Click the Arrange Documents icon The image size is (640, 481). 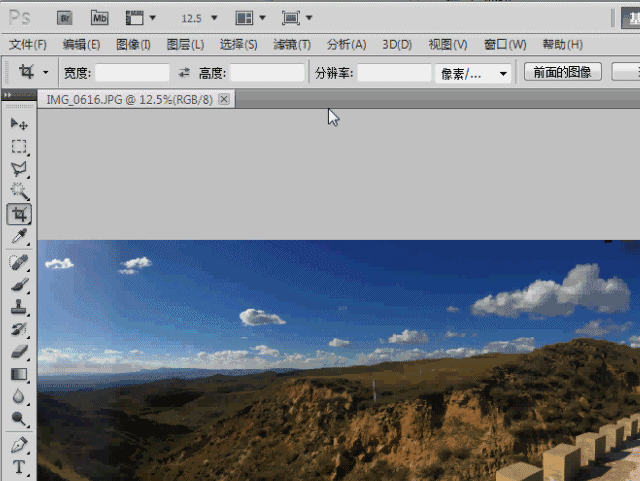coord(244,18)
